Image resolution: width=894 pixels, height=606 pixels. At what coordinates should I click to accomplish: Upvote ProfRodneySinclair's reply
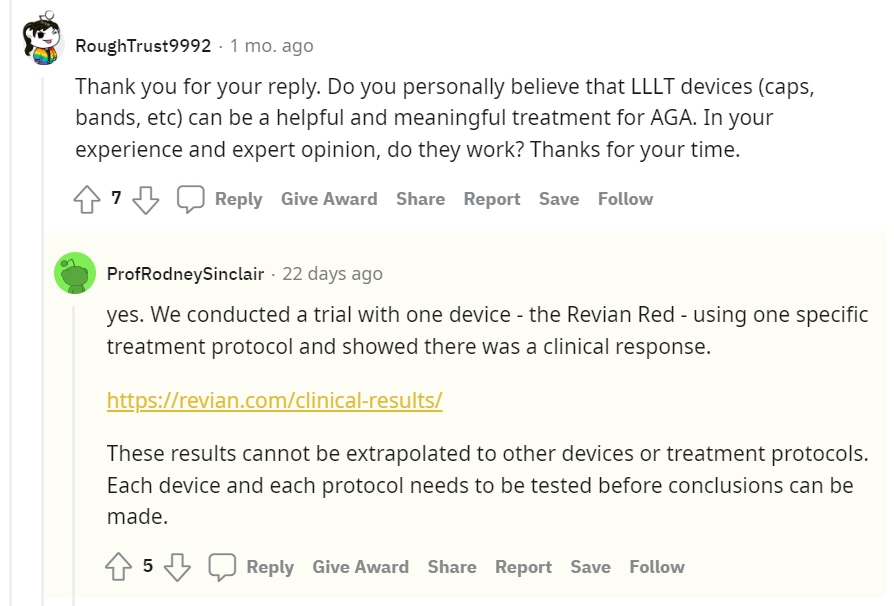(x=119, y=567)
